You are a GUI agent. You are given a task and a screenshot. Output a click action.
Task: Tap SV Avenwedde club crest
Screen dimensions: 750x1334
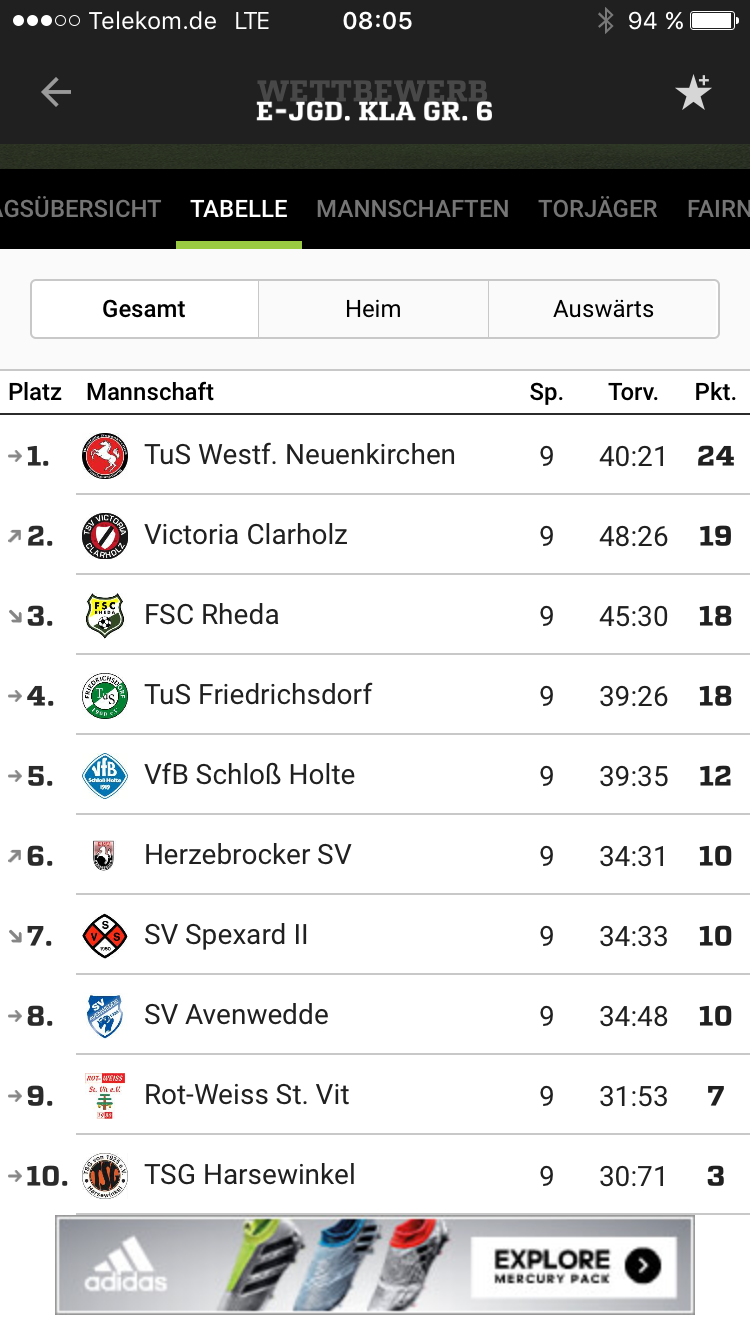click(x=105, y=1016)
